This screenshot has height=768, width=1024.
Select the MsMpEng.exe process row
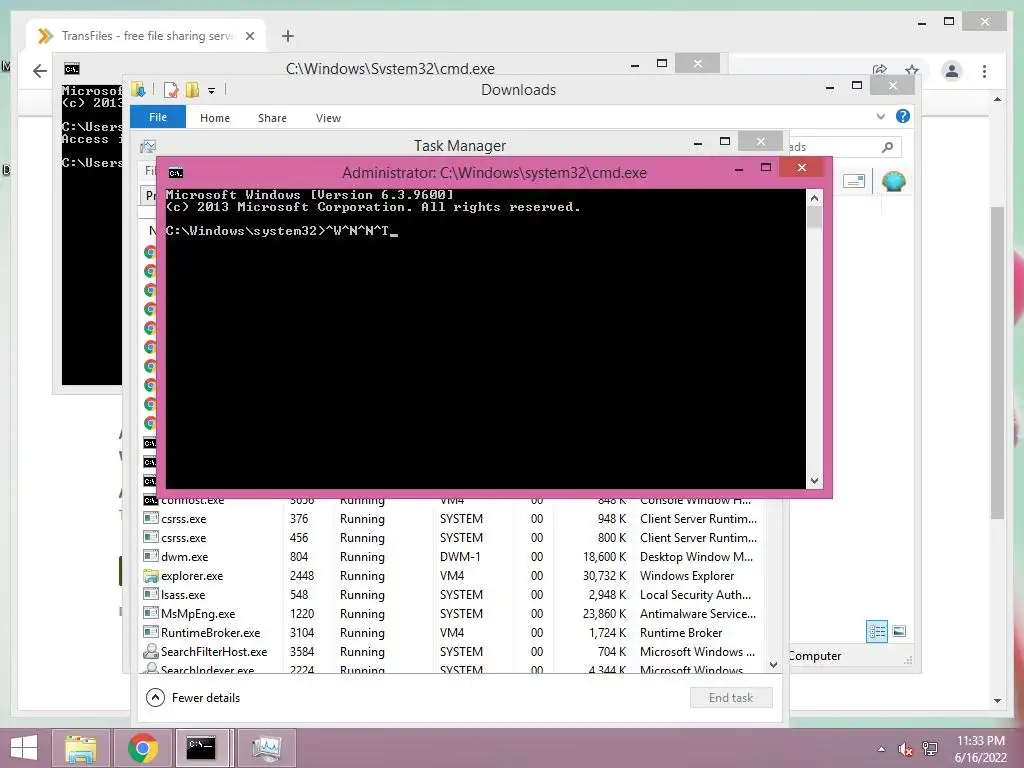[452, 614]
